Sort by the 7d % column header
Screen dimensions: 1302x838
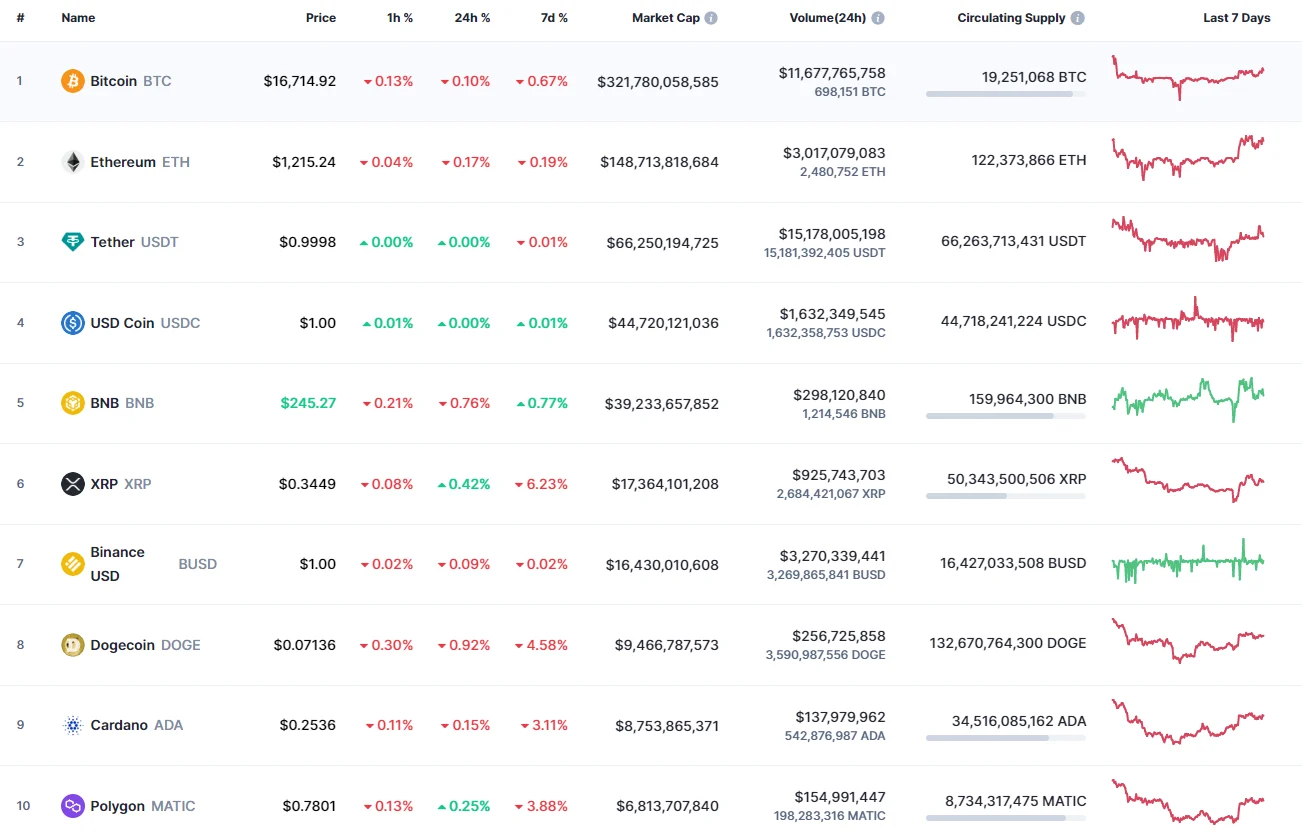[x=554, y=17]
